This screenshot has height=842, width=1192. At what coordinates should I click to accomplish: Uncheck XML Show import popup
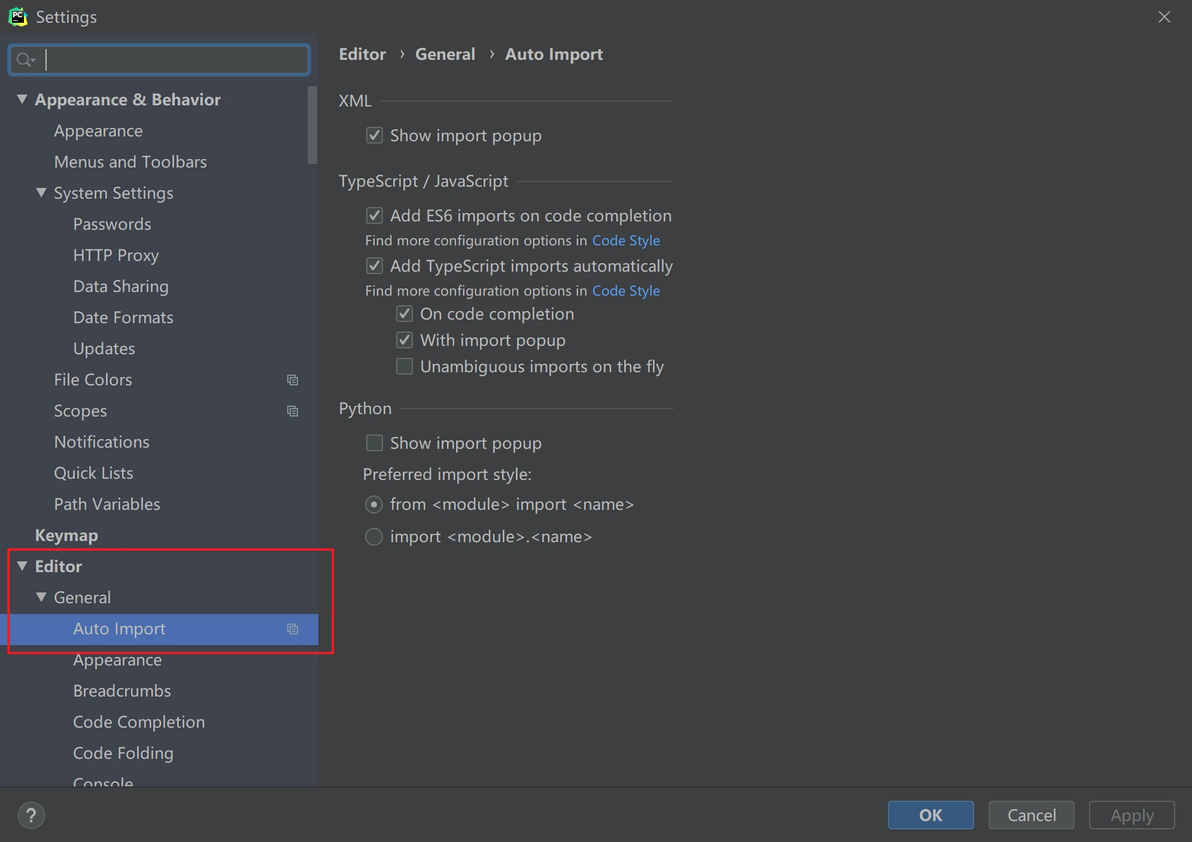[375, 135]
